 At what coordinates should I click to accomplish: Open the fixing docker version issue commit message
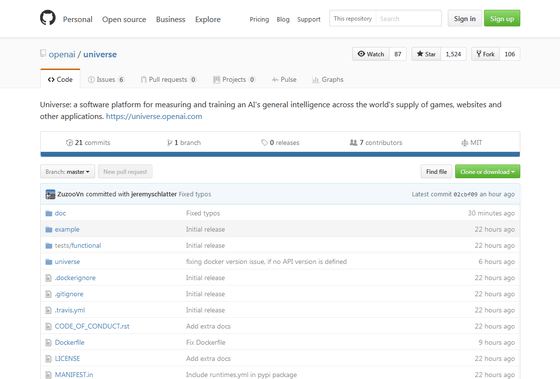coord(266,262)
